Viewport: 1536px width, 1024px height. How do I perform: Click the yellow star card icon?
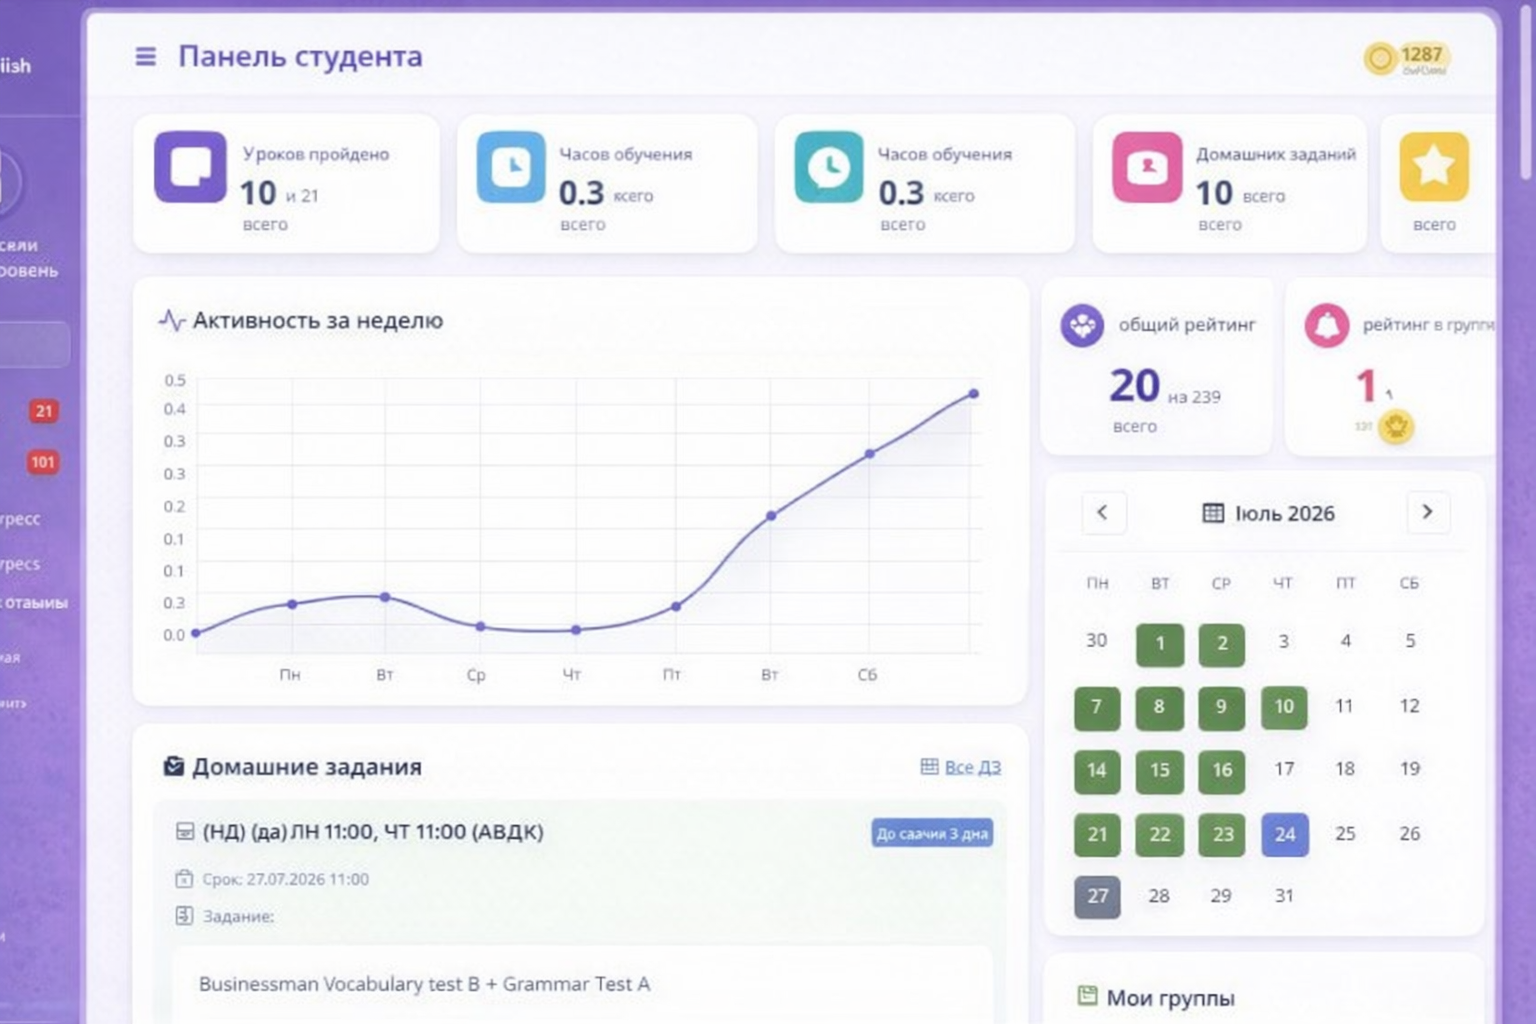[1434, 167]
